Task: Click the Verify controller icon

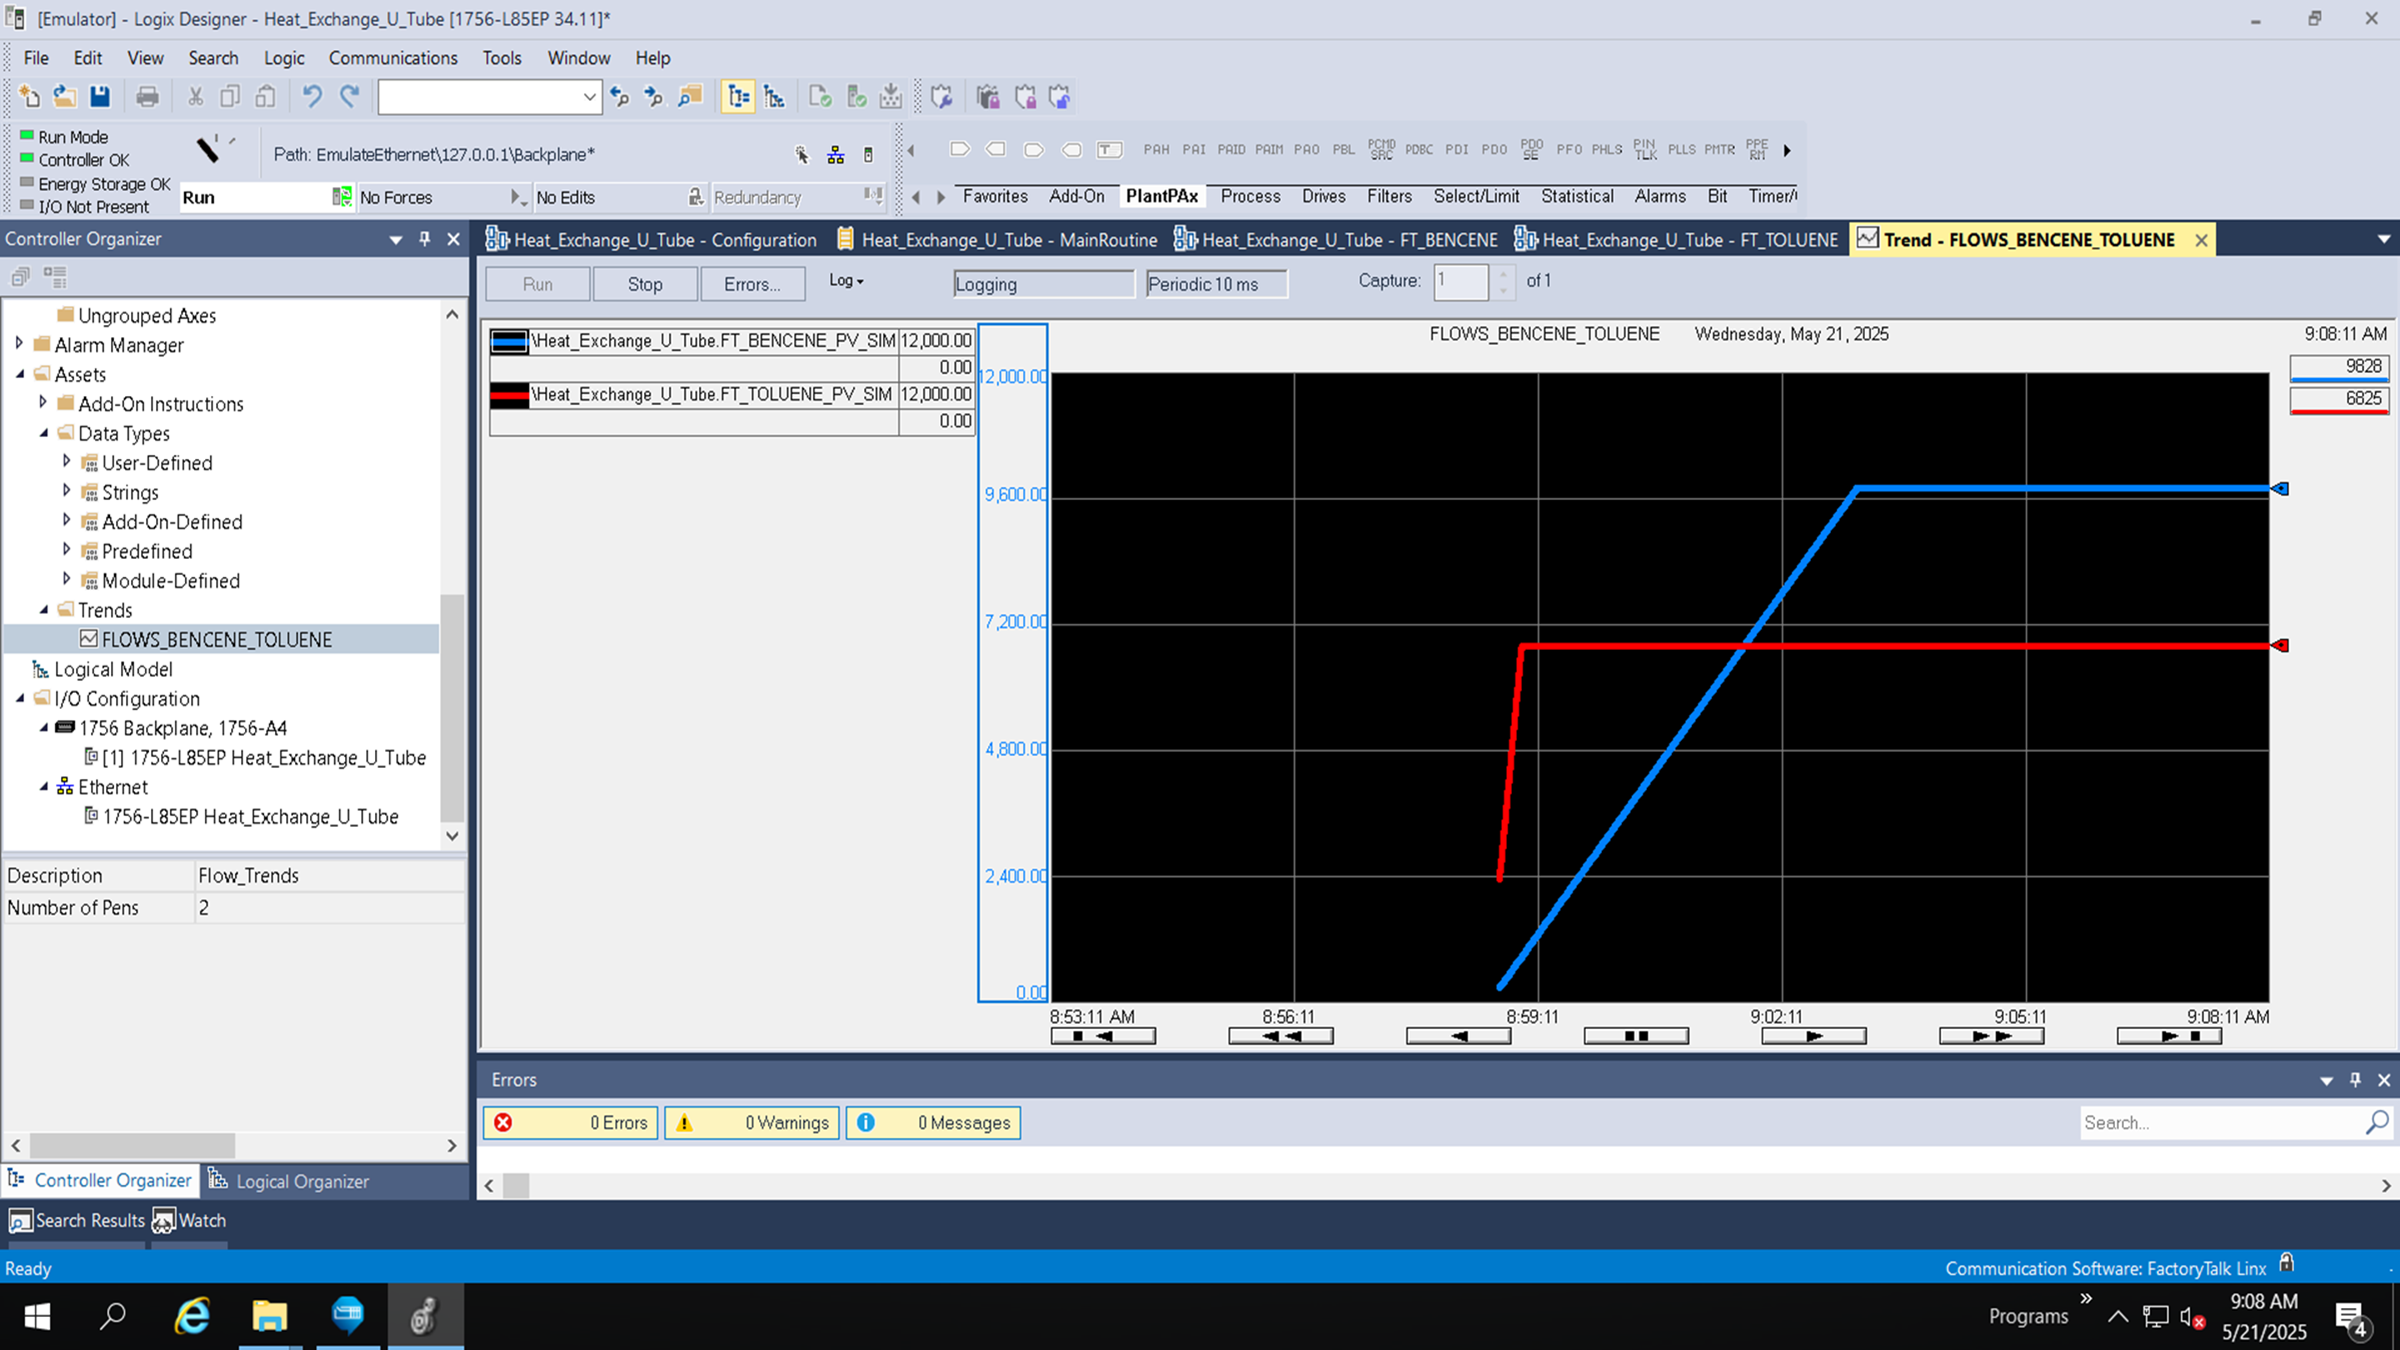Action: click(x=856, y=97)
